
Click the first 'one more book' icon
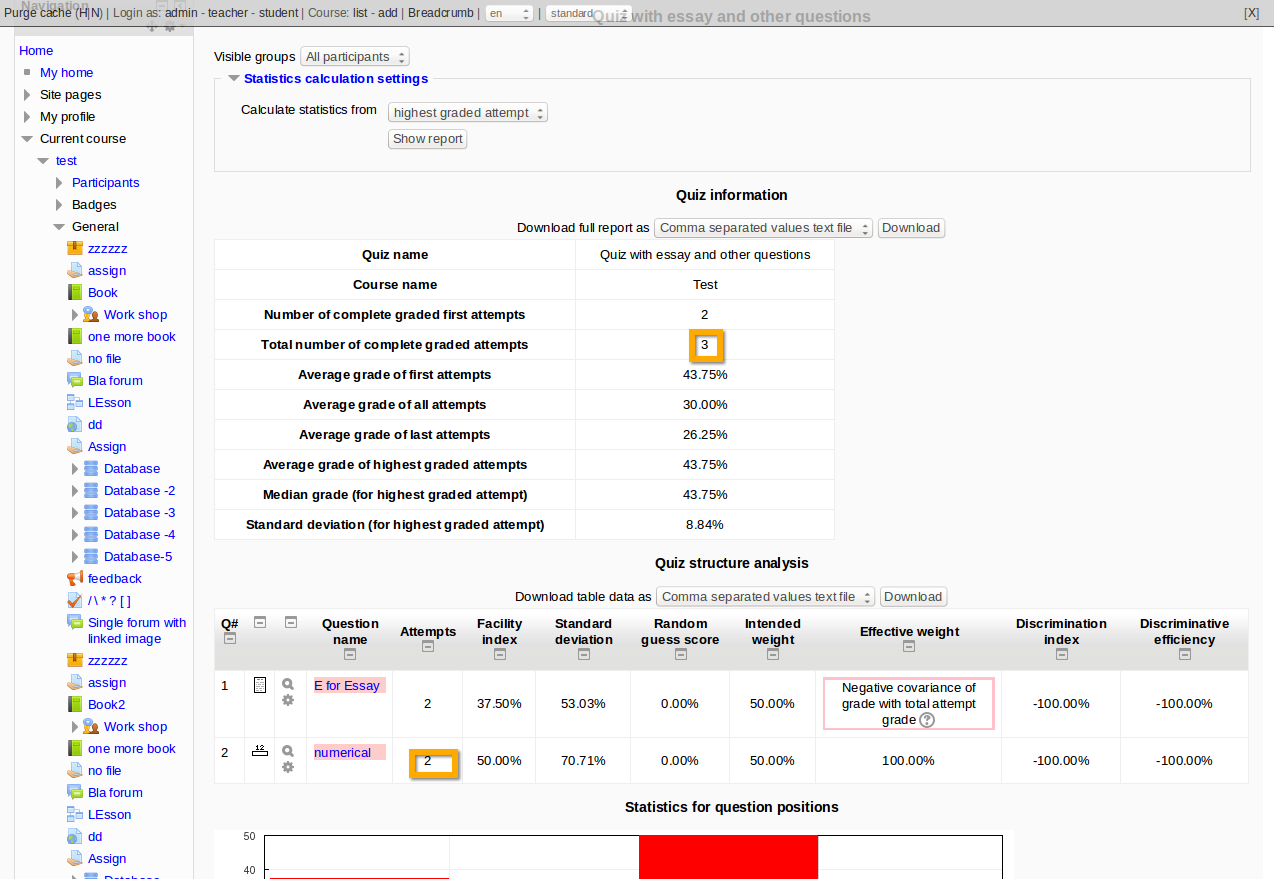[x=75, y=336]
